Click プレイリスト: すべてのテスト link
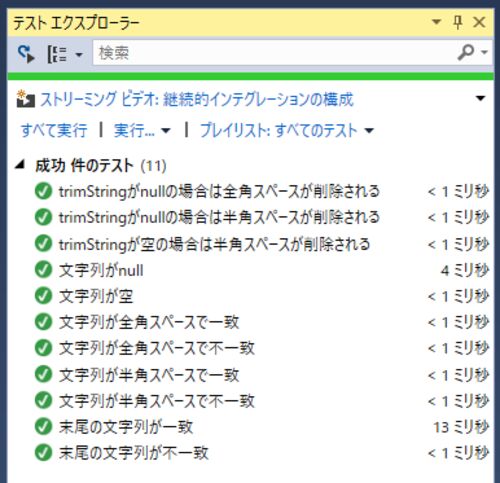 click(x=279, y=130)
